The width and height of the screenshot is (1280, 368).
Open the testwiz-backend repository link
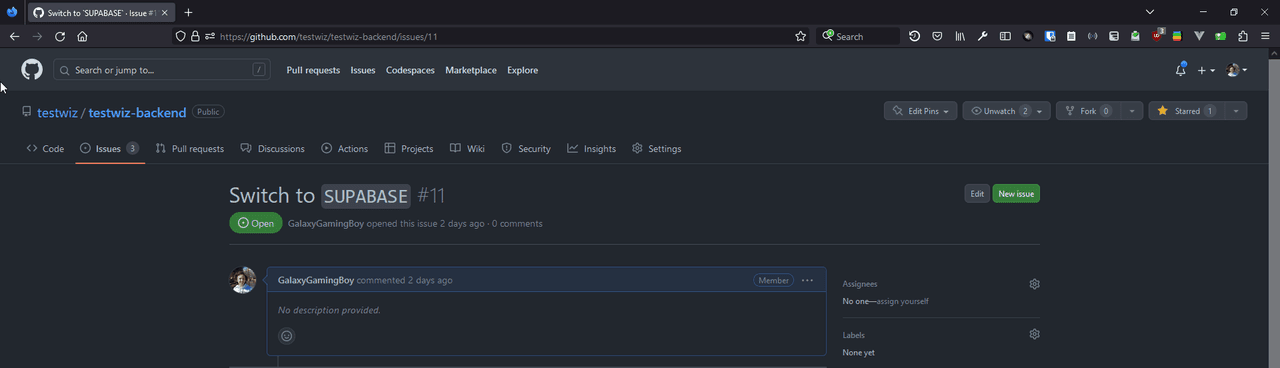(137, 112)
